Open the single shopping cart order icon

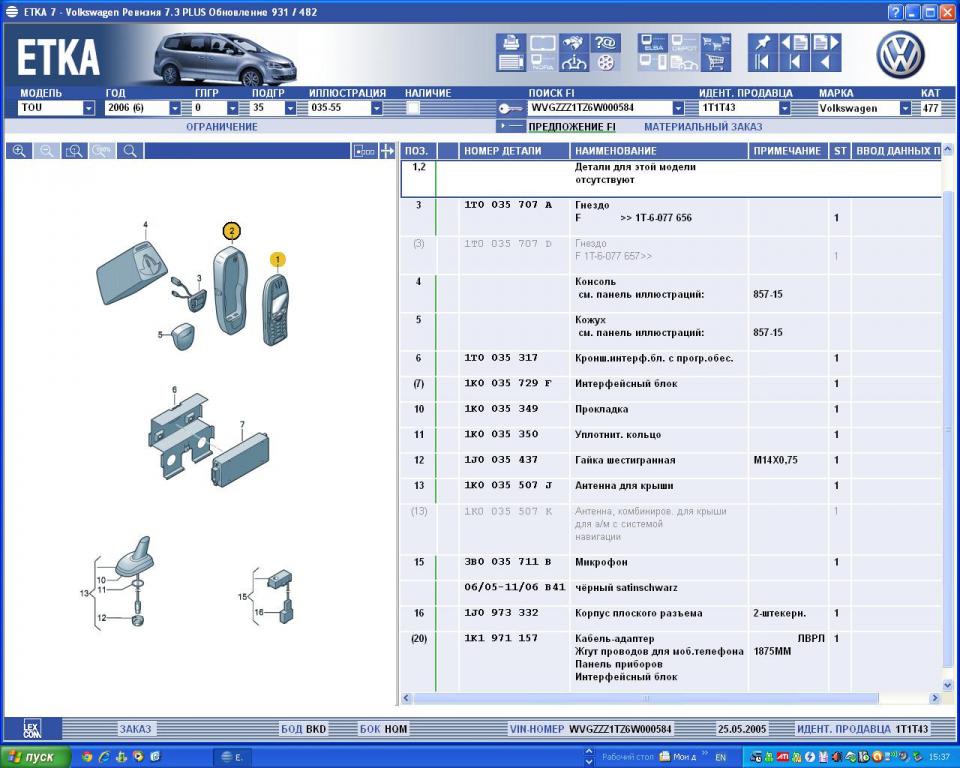716,62
